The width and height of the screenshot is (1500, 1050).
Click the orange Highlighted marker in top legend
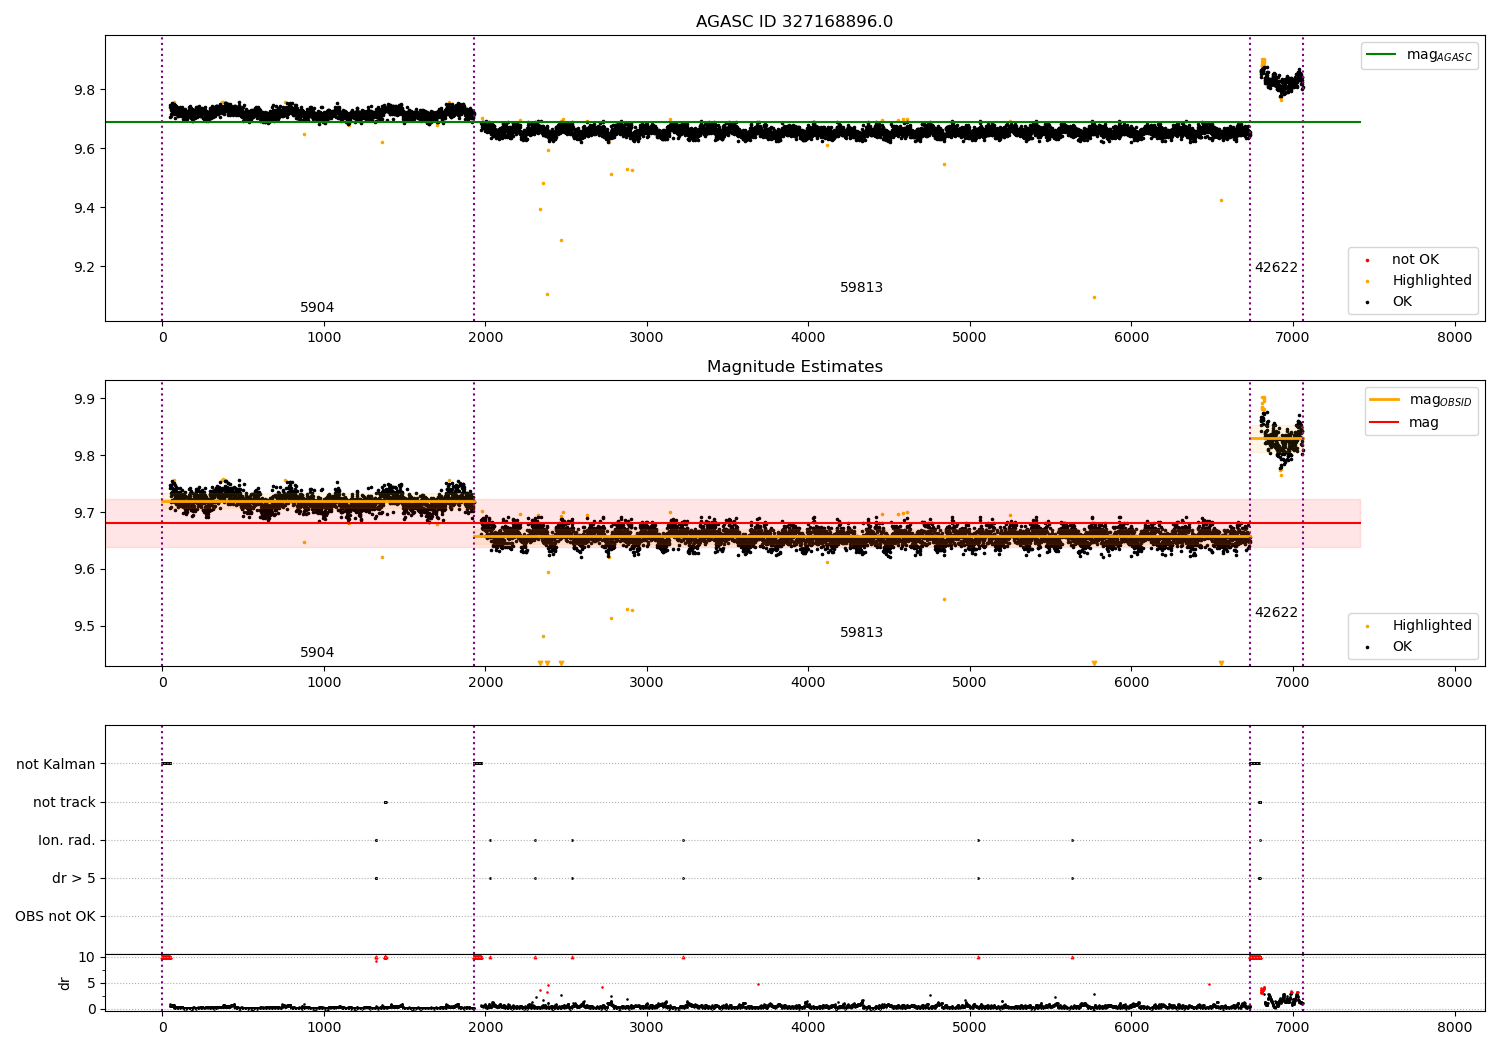pos(1367,281)
